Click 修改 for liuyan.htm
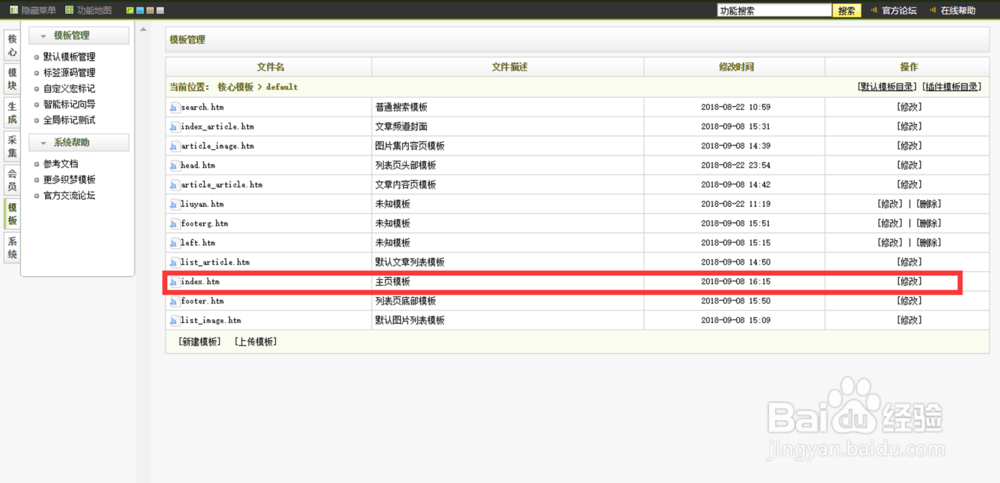 click(x=890, y=204)
